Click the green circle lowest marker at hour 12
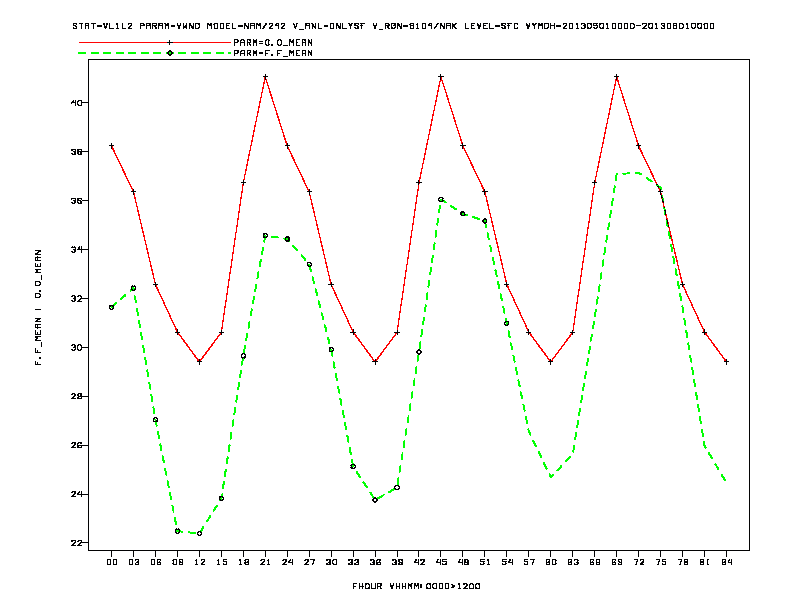Screen dimensions: 792x612 pos(200,533)
